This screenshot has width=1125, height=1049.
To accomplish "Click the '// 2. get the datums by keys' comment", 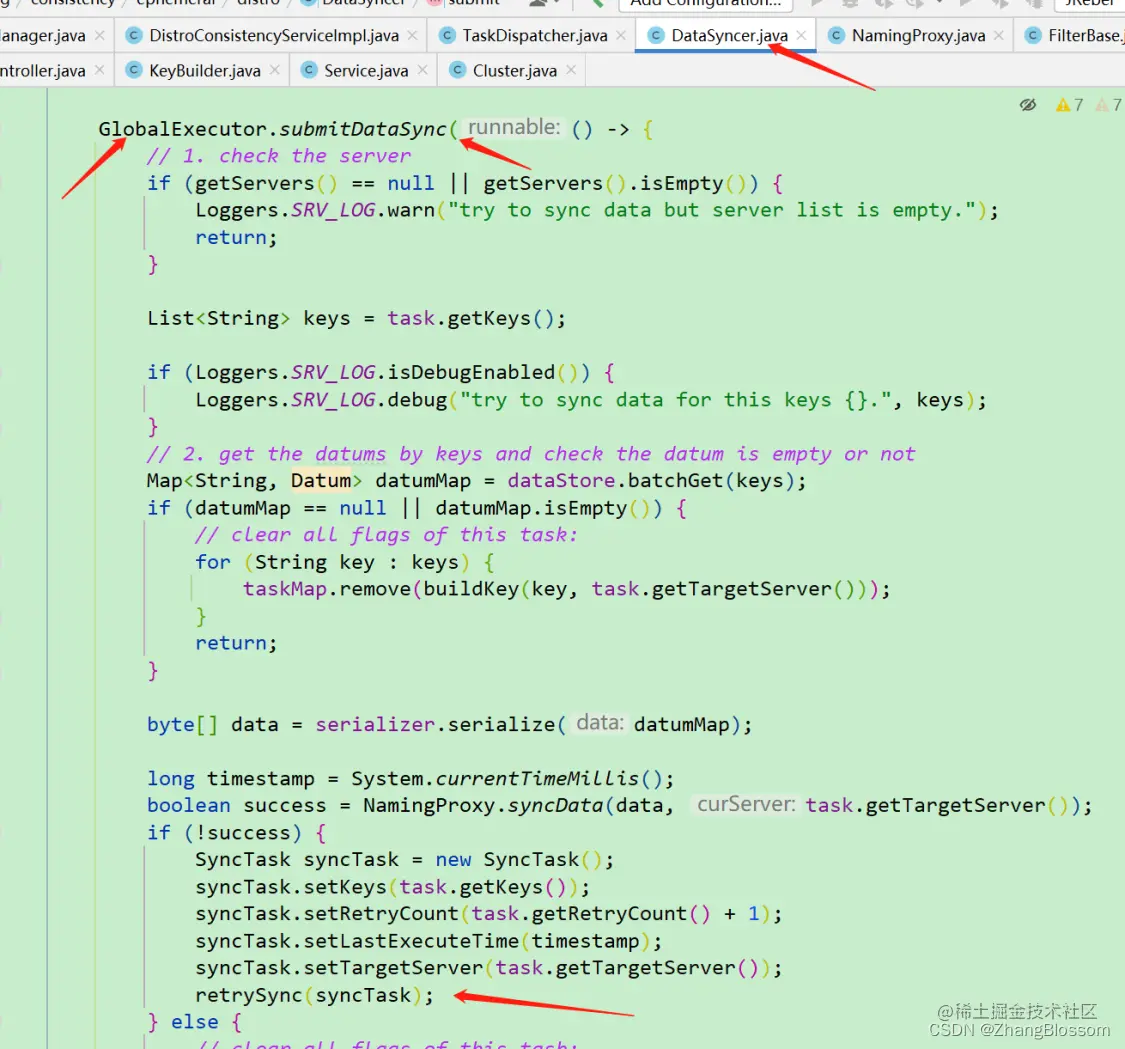I will 531,454.
